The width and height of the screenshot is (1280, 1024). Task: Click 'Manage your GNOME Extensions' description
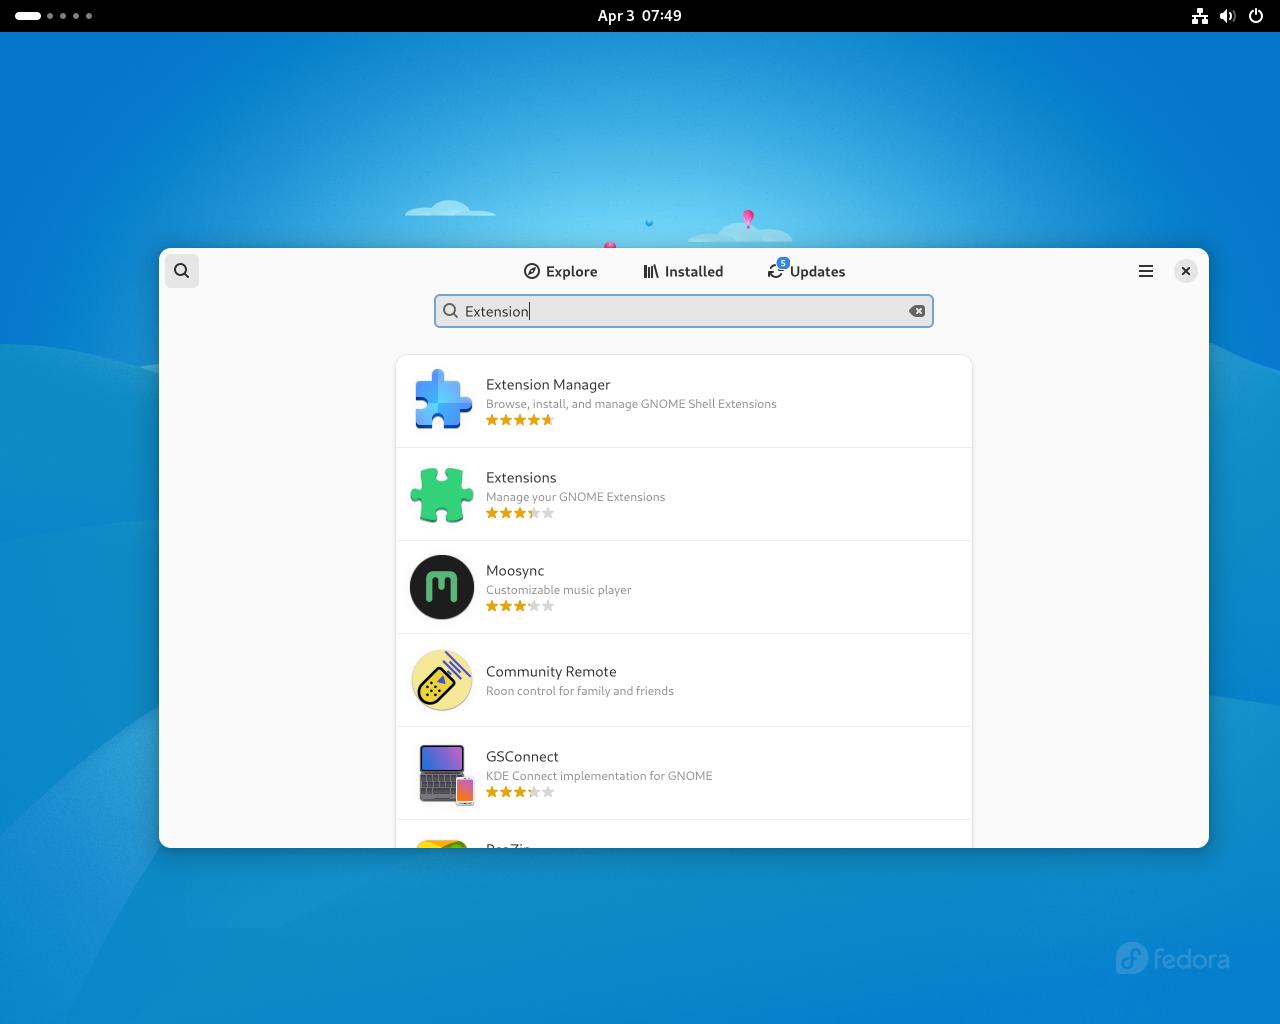575,497
